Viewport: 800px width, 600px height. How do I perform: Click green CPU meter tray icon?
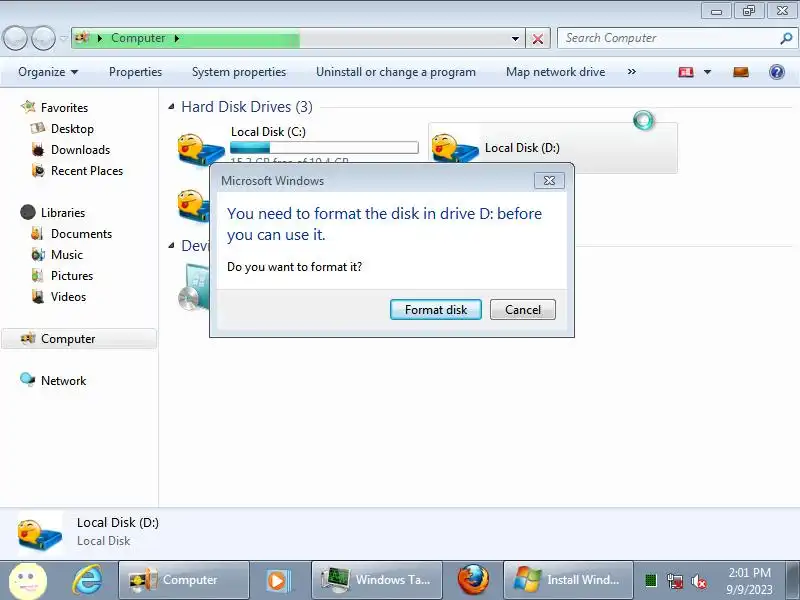click(x=651, y=581)
